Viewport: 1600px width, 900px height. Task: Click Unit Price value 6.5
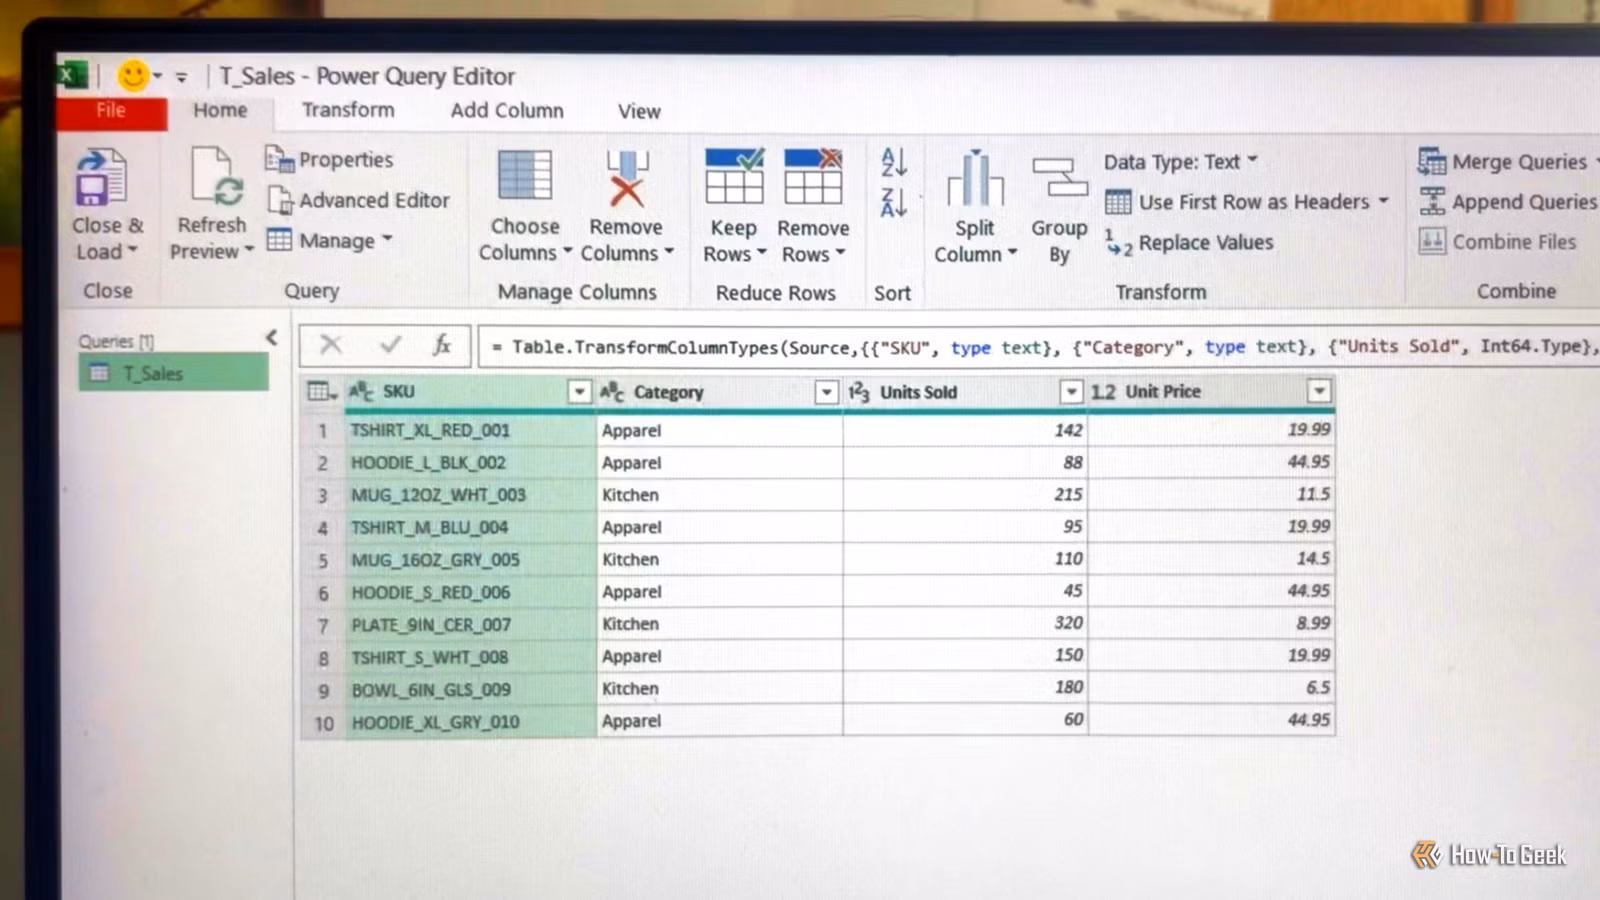click(x=1211, y=688)
